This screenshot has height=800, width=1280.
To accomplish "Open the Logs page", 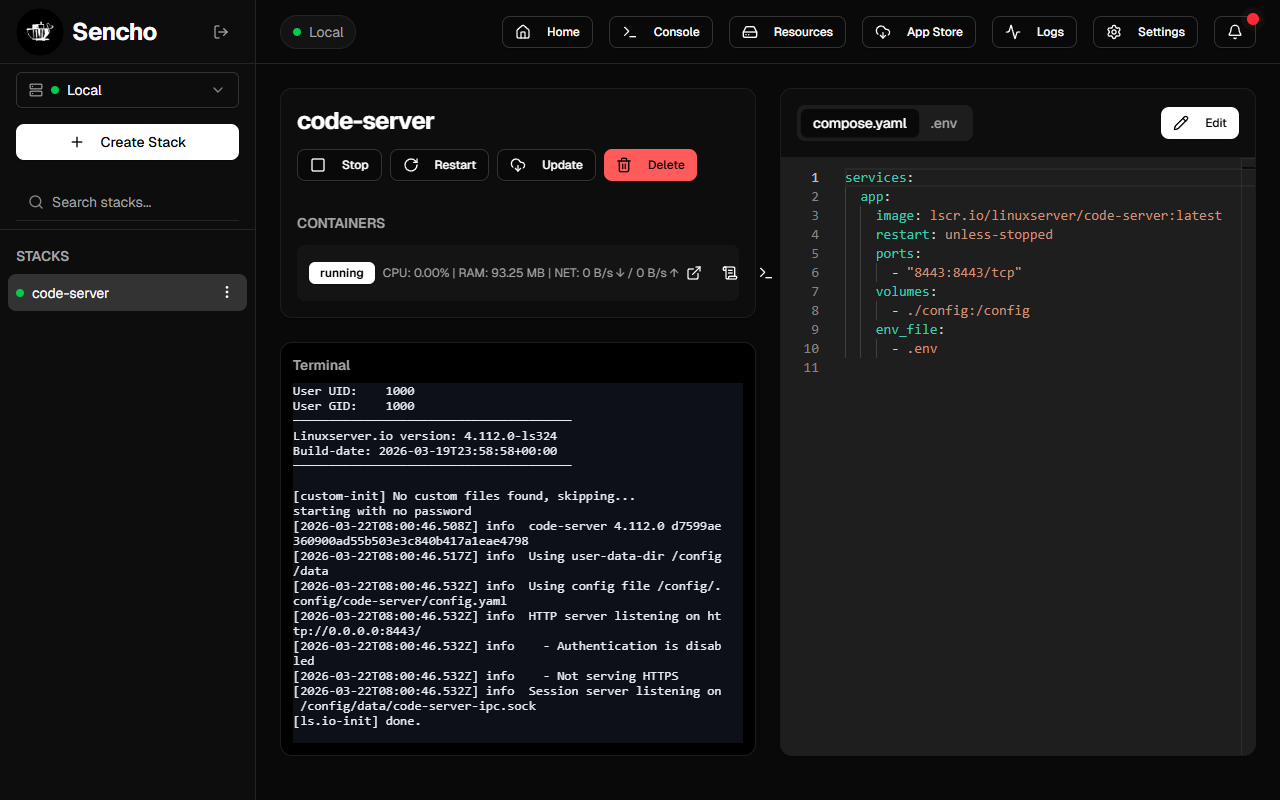I will click(x=1034, y=32).
